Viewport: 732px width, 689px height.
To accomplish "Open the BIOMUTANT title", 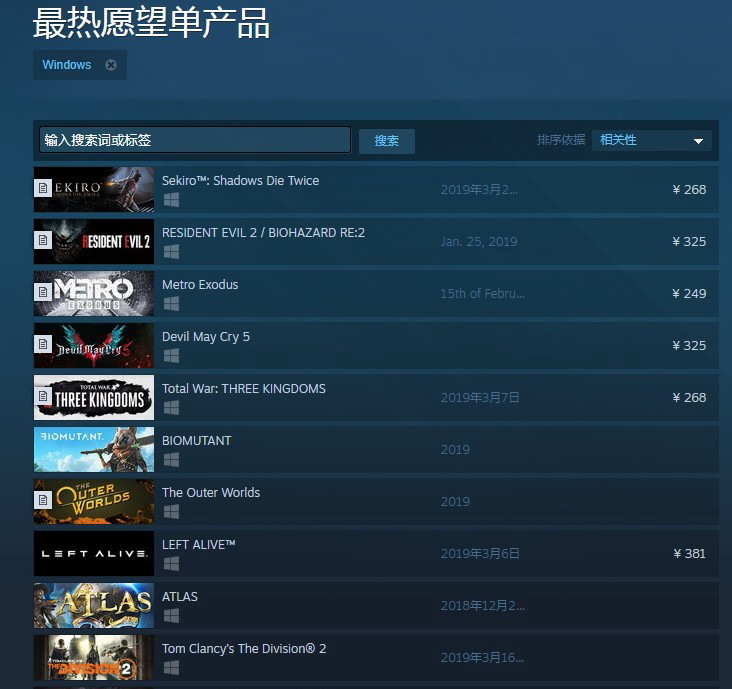I will coord(197,441).
